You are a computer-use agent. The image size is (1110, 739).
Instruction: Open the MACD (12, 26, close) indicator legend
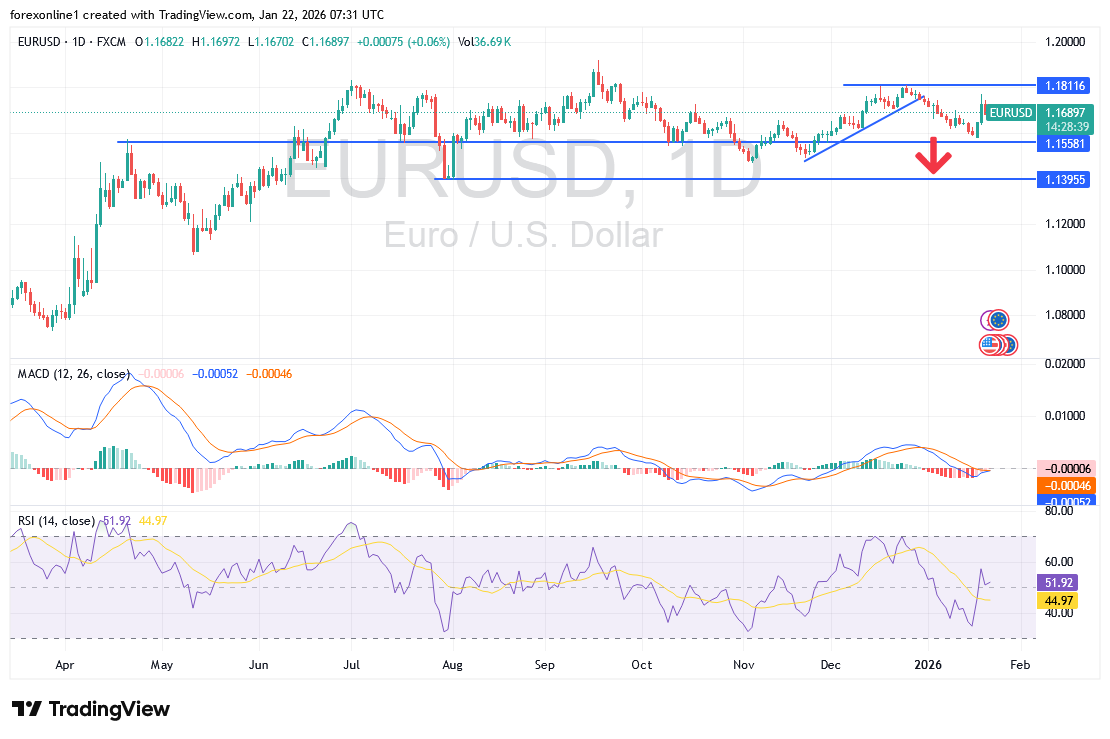(74, 374)
